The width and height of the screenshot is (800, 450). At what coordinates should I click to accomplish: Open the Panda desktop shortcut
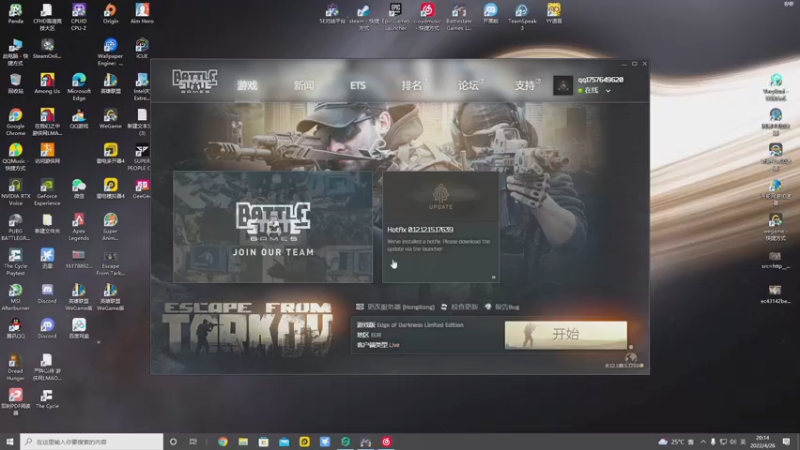[15, 14]
